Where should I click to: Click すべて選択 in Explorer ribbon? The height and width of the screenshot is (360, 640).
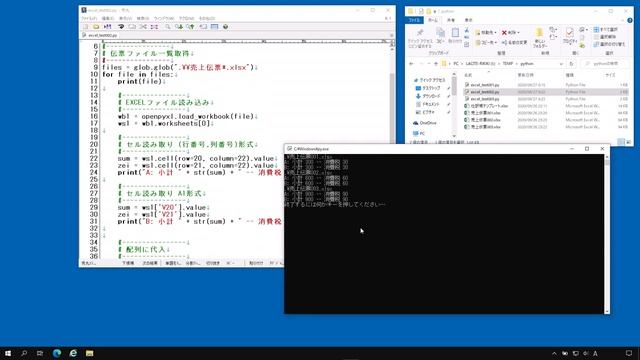click(x=605, y=30)
